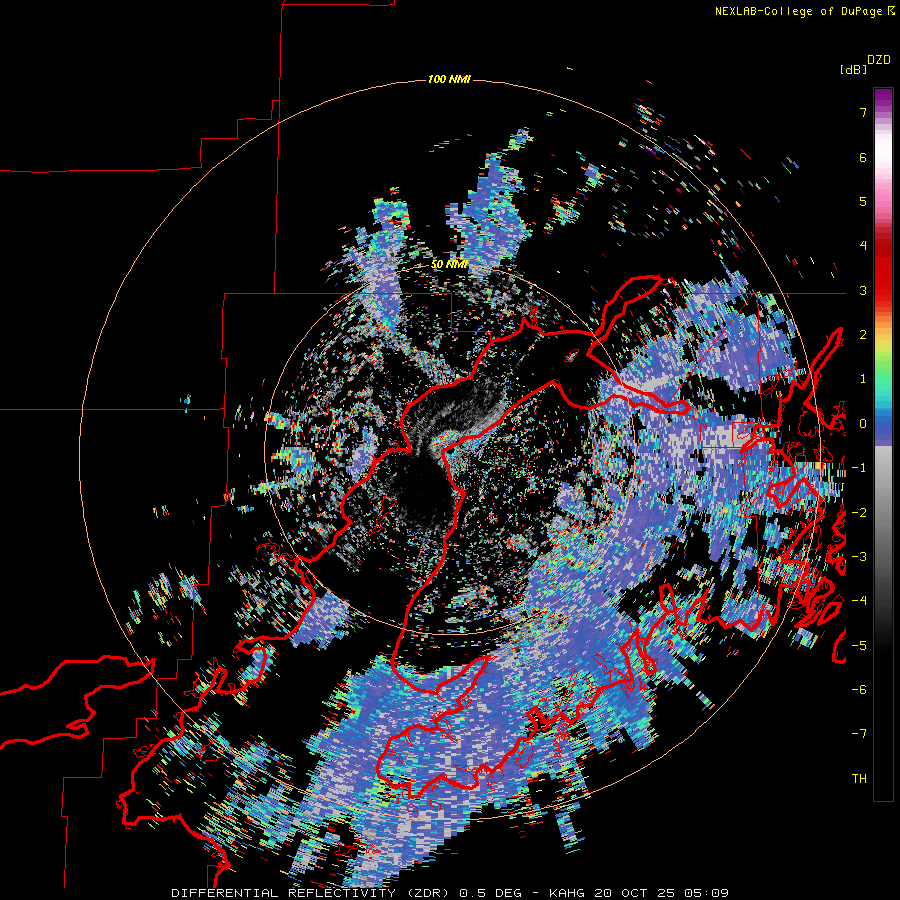Screen dimensions: 900x900
Task: Pick the "-6" label on the color scale
Action: coord(859,689)
